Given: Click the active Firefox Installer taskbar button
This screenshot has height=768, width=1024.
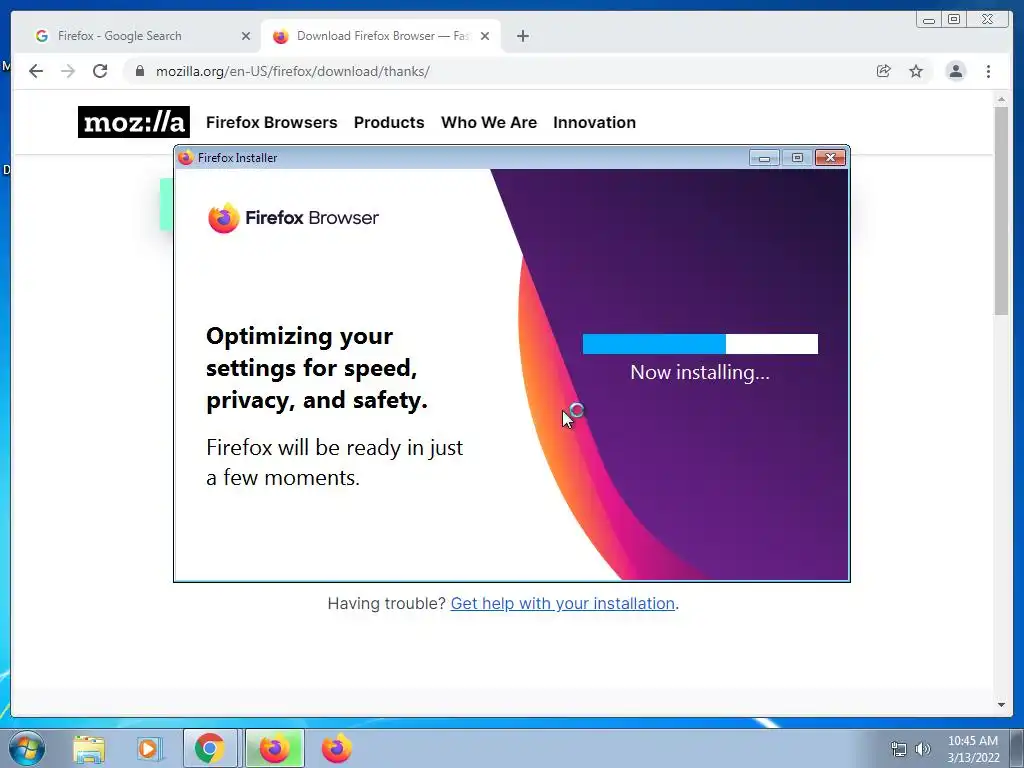Looking at the screenshot, I should point(274,748).
